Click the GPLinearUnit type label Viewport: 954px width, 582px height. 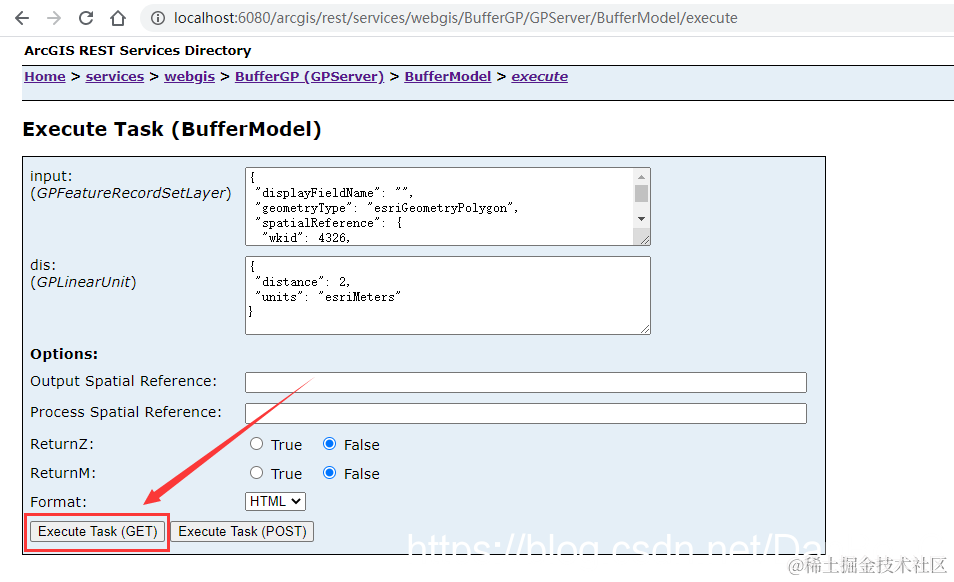click(83, 282)
